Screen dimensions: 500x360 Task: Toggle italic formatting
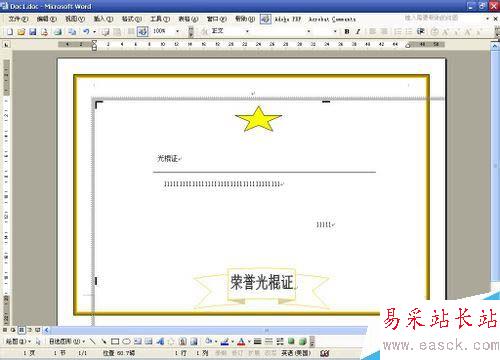click(x=358, y=31)
